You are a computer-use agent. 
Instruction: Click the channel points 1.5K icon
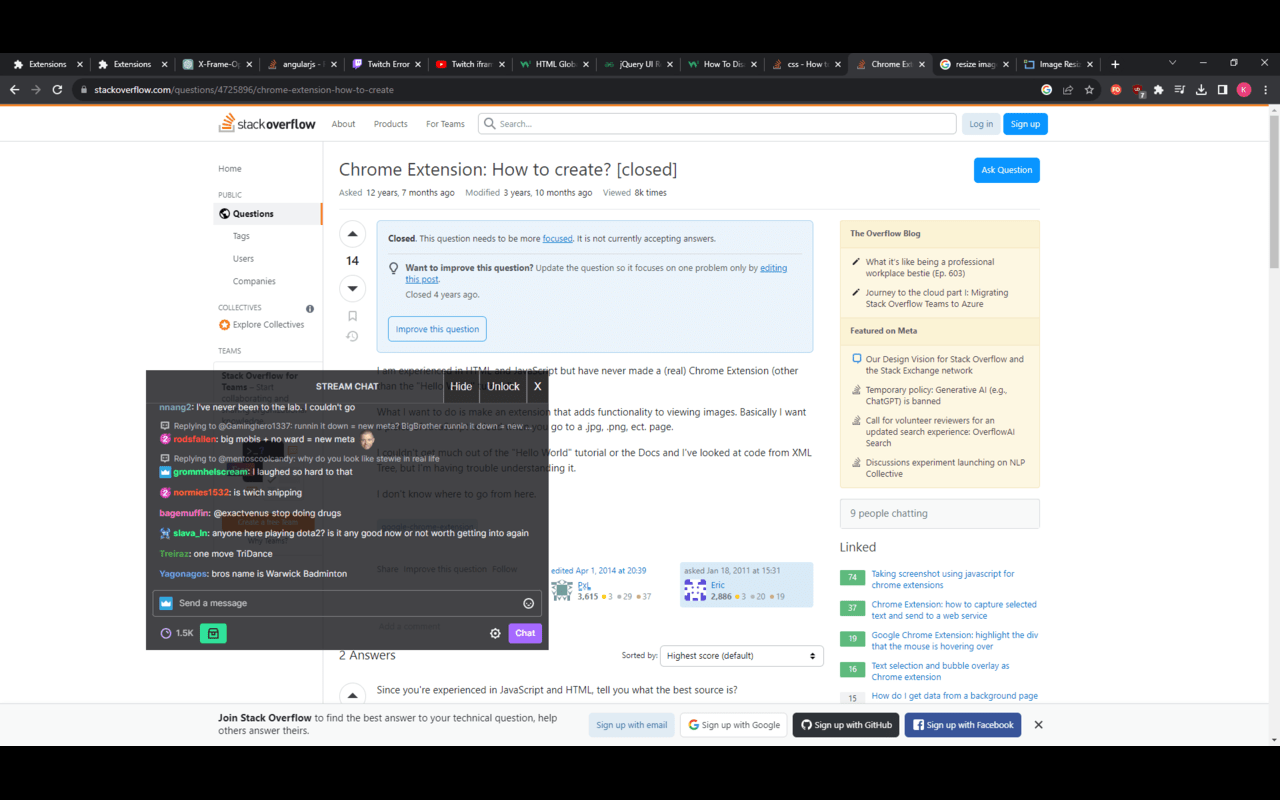pos(177,633)
